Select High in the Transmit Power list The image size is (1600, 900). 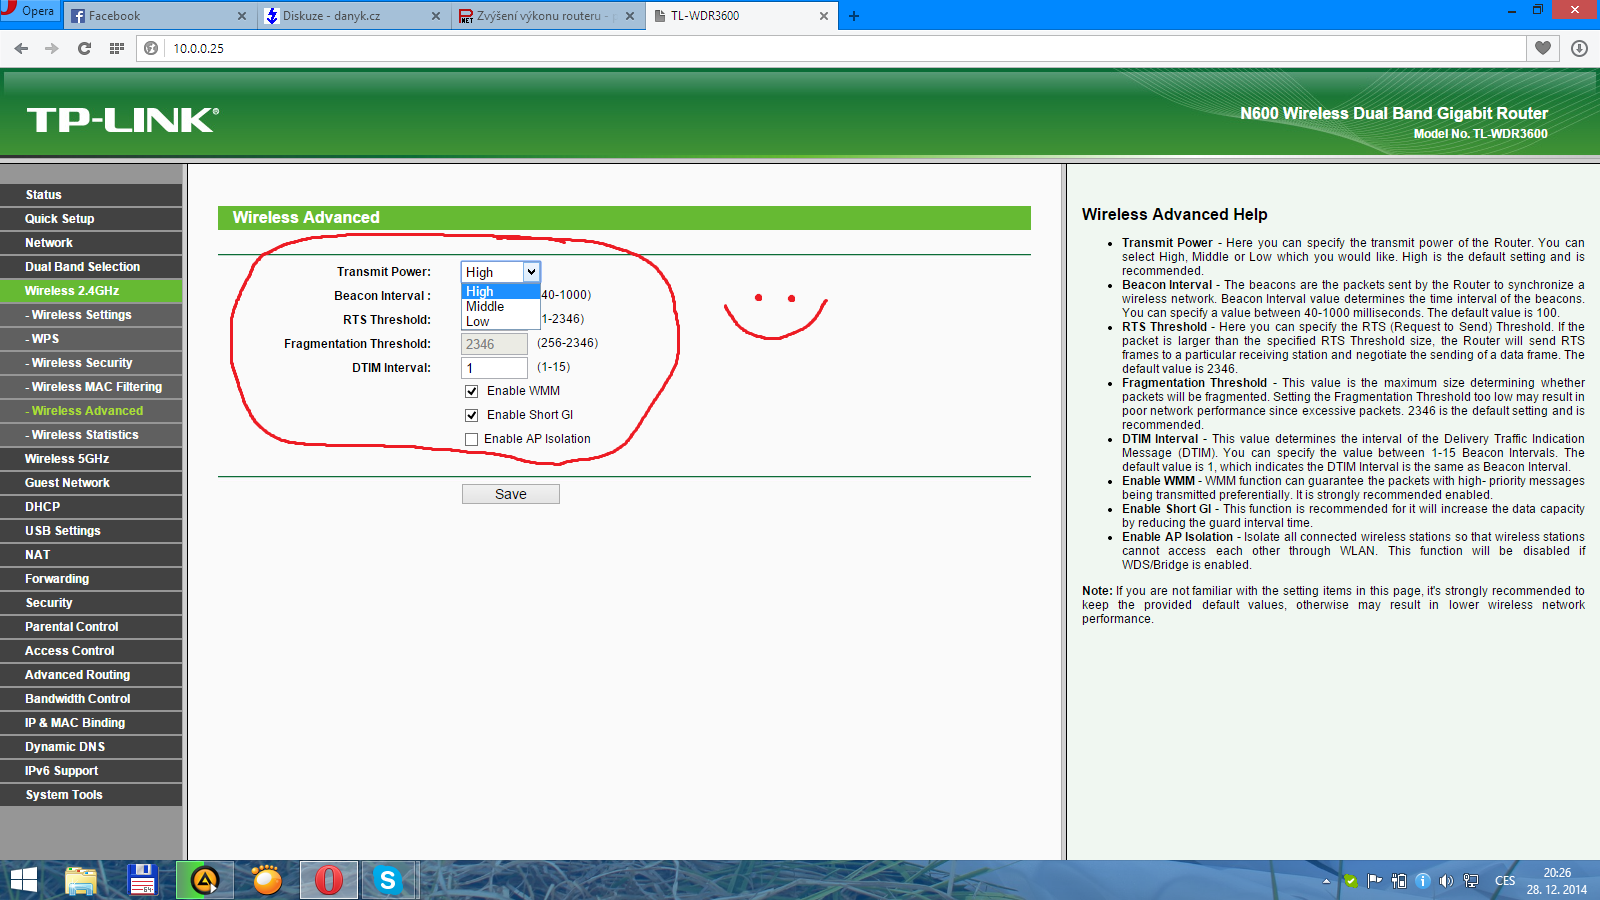(x=500, y=291)
